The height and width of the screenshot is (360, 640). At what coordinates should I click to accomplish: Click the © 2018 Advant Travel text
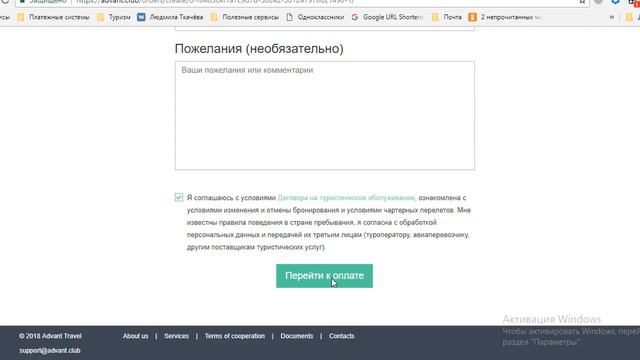[x=50, y=336]
